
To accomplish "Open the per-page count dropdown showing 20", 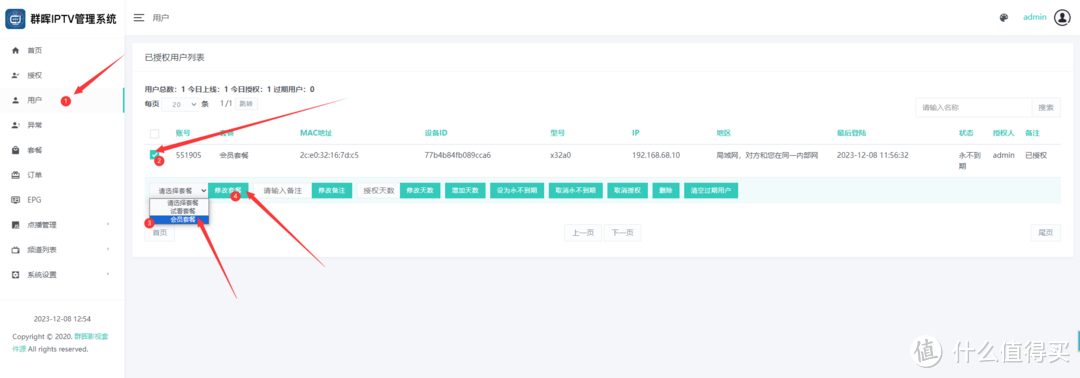I will click(x=180, y=104).
